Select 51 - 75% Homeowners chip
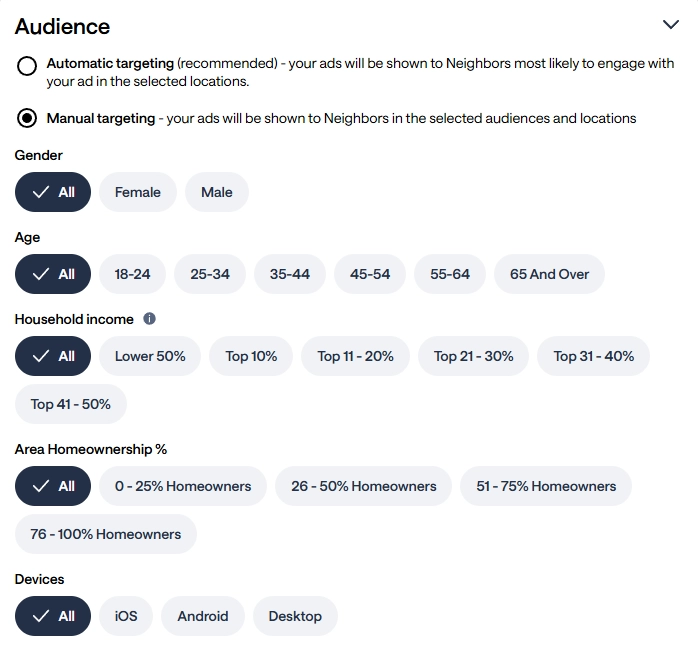Image resolution: width=698 pixels, height=651 pixels. [546, 486]
